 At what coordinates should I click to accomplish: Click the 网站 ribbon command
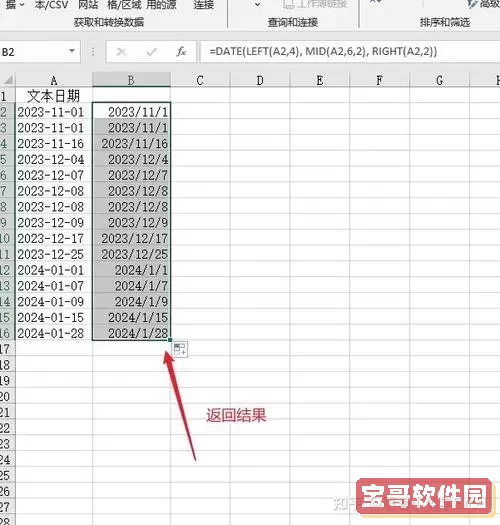pyautogui.click(x=88, y=5)
